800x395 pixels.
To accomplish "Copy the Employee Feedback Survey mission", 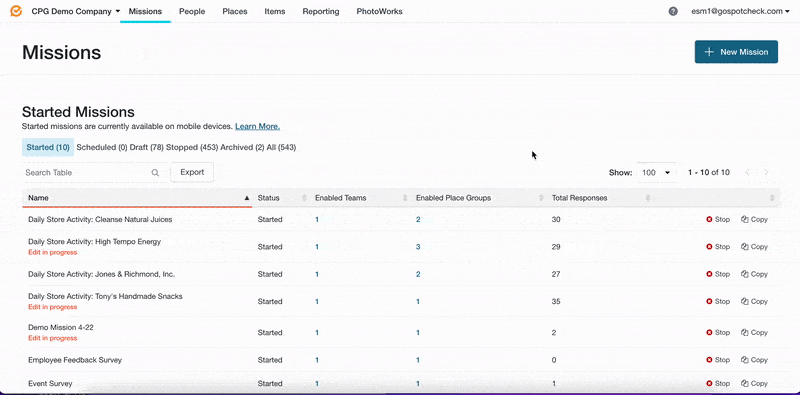I will pyautogui.click(x=754, y=360).
